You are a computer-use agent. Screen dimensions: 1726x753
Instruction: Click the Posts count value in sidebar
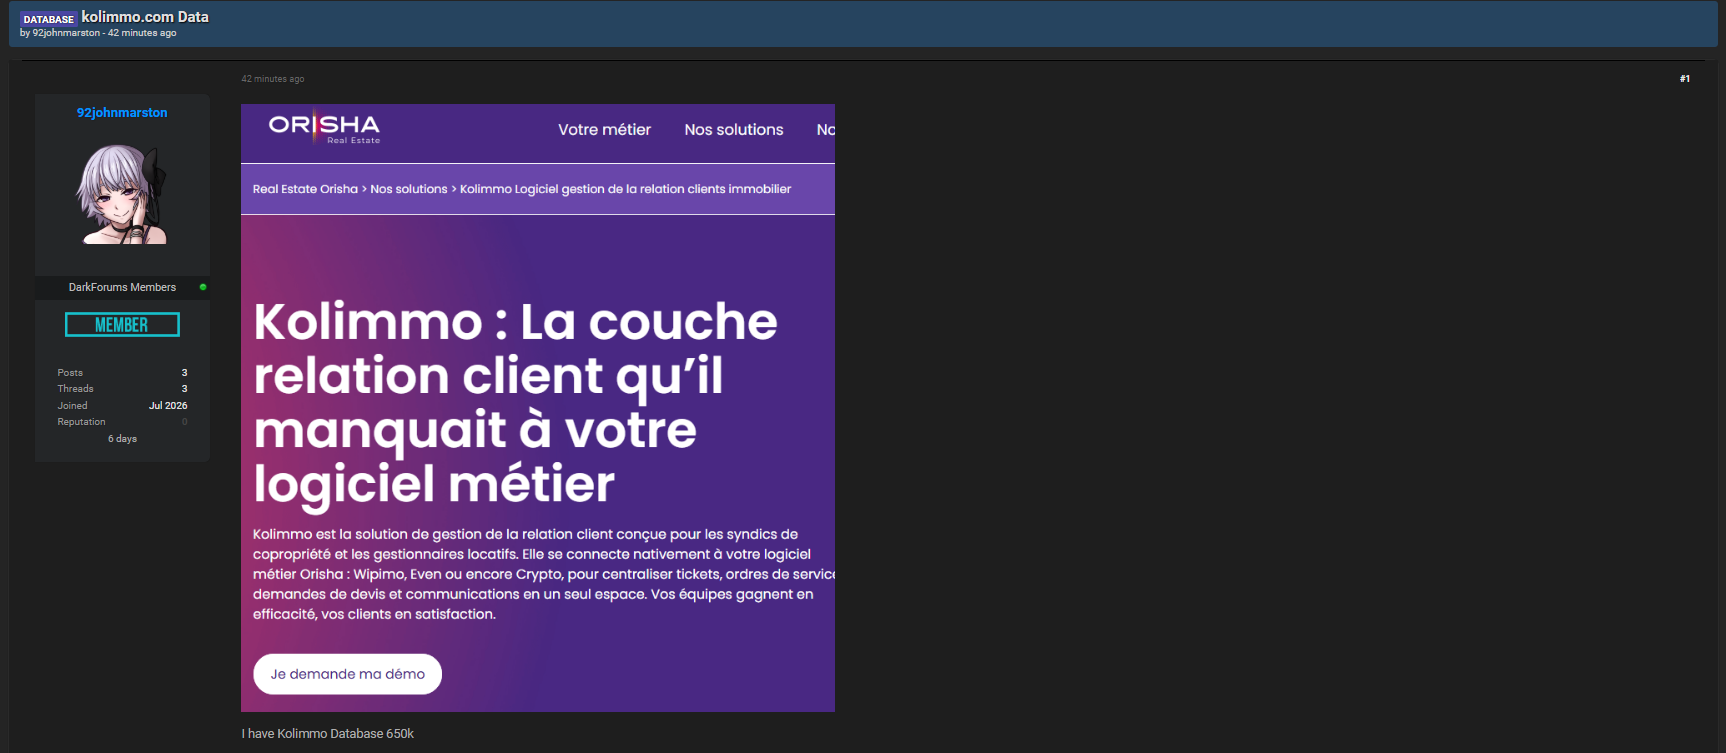coord(184,373)
